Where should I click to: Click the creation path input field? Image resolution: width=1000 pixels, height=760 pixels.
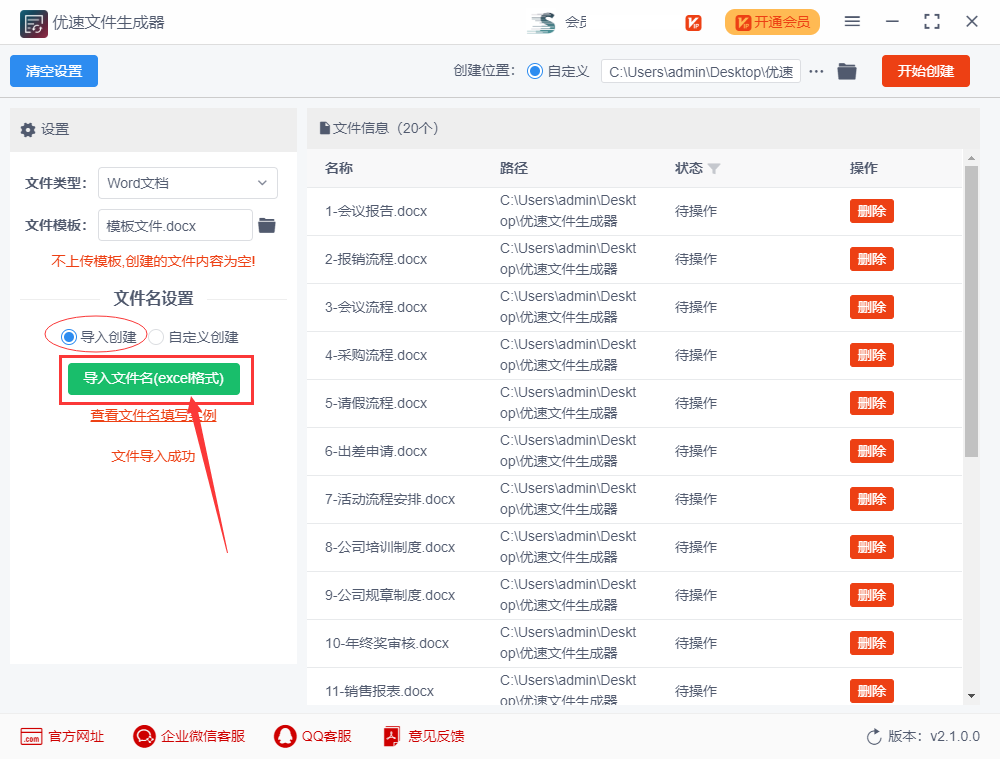(701, 71)
